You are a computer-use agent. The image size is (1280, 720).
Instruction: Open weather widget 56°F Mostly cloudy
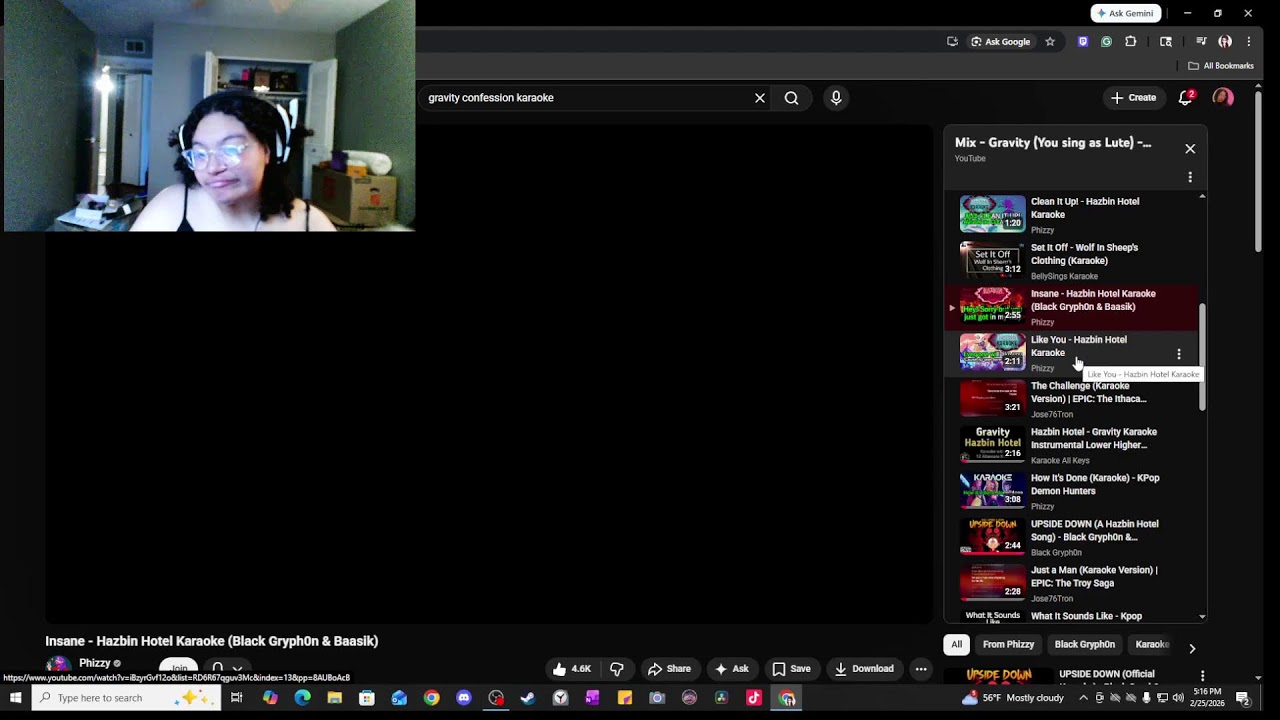pyautogui.click(x=1012, y=698)
